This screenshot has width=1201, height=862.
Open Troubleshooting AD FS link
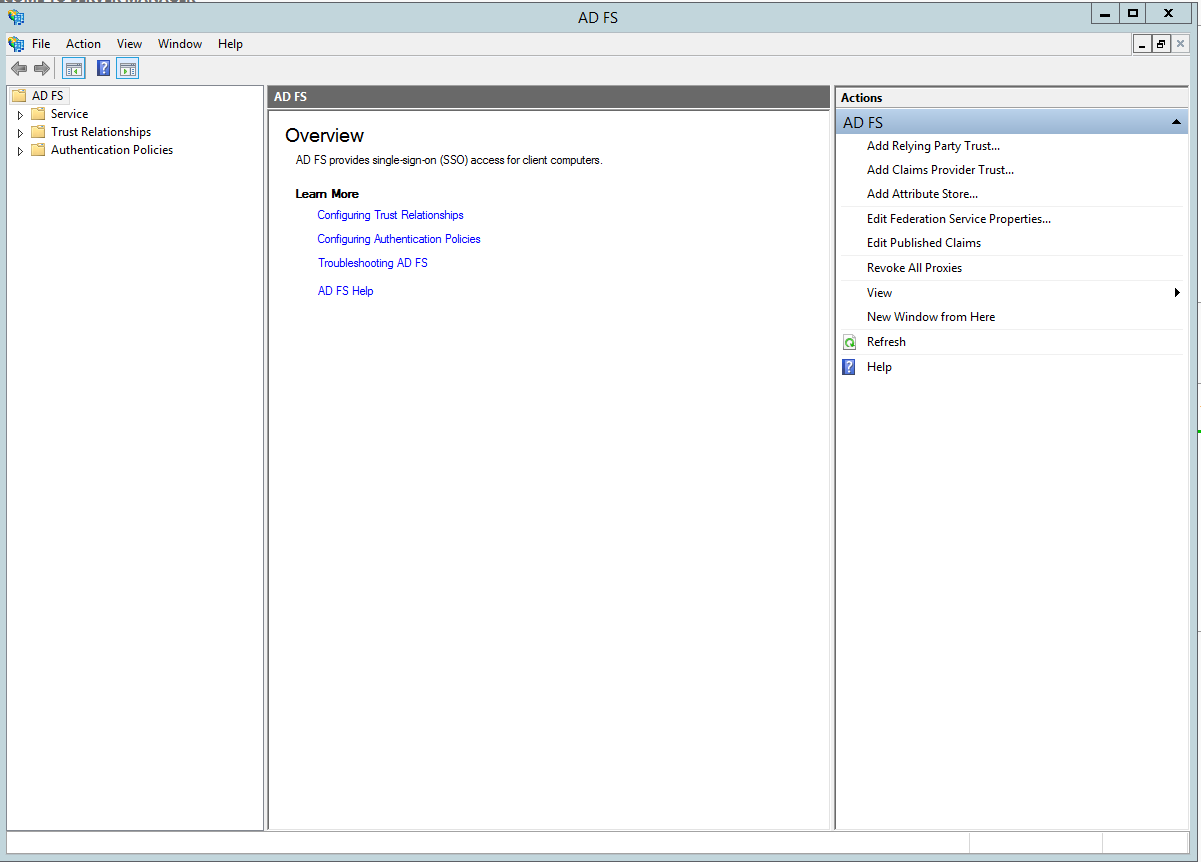(x=373, y=263)
